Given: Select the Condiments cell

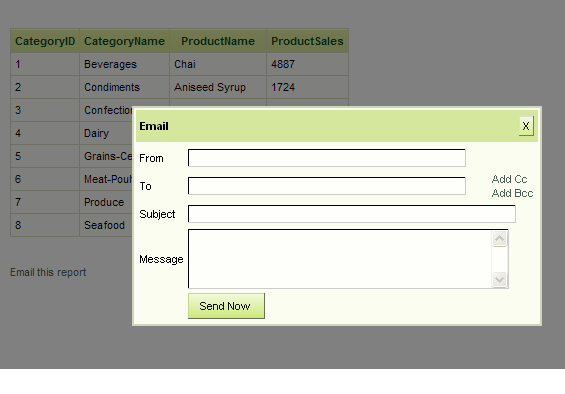Looking at the screenshot, I should click(124, 87).
